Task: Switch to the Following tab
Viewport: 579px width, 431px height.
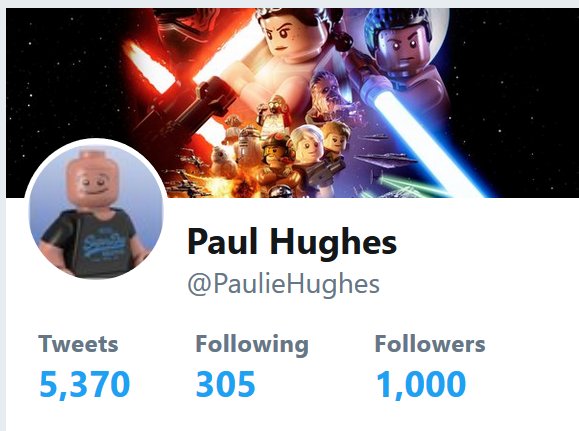Action: point(252,345)
